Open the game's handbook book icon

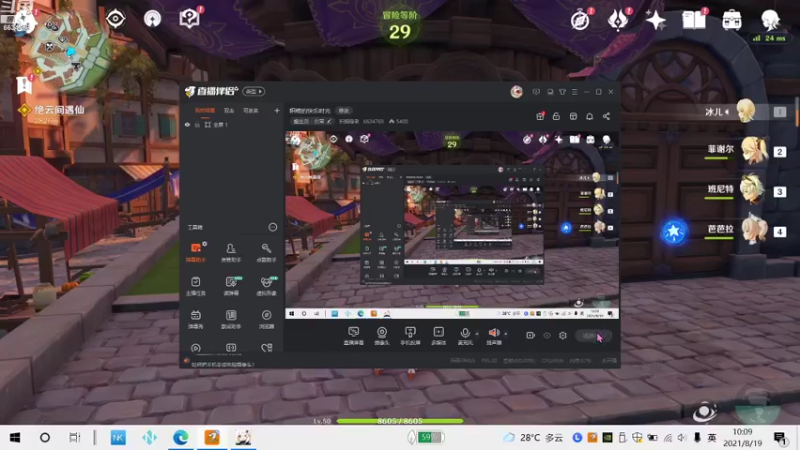[x=694, y=20]
